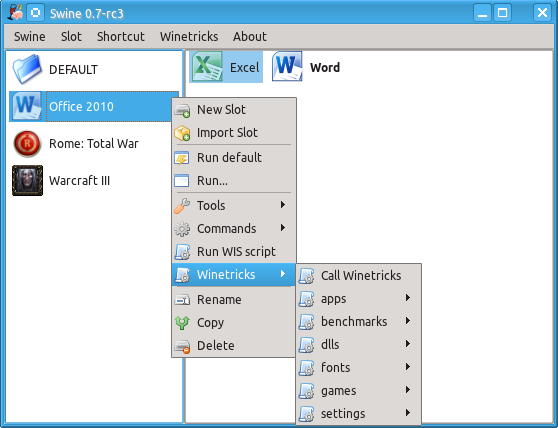Screen dimensions: 558x428
Task: Expand the Commands submenu arrow
Action: pos(283,228)
